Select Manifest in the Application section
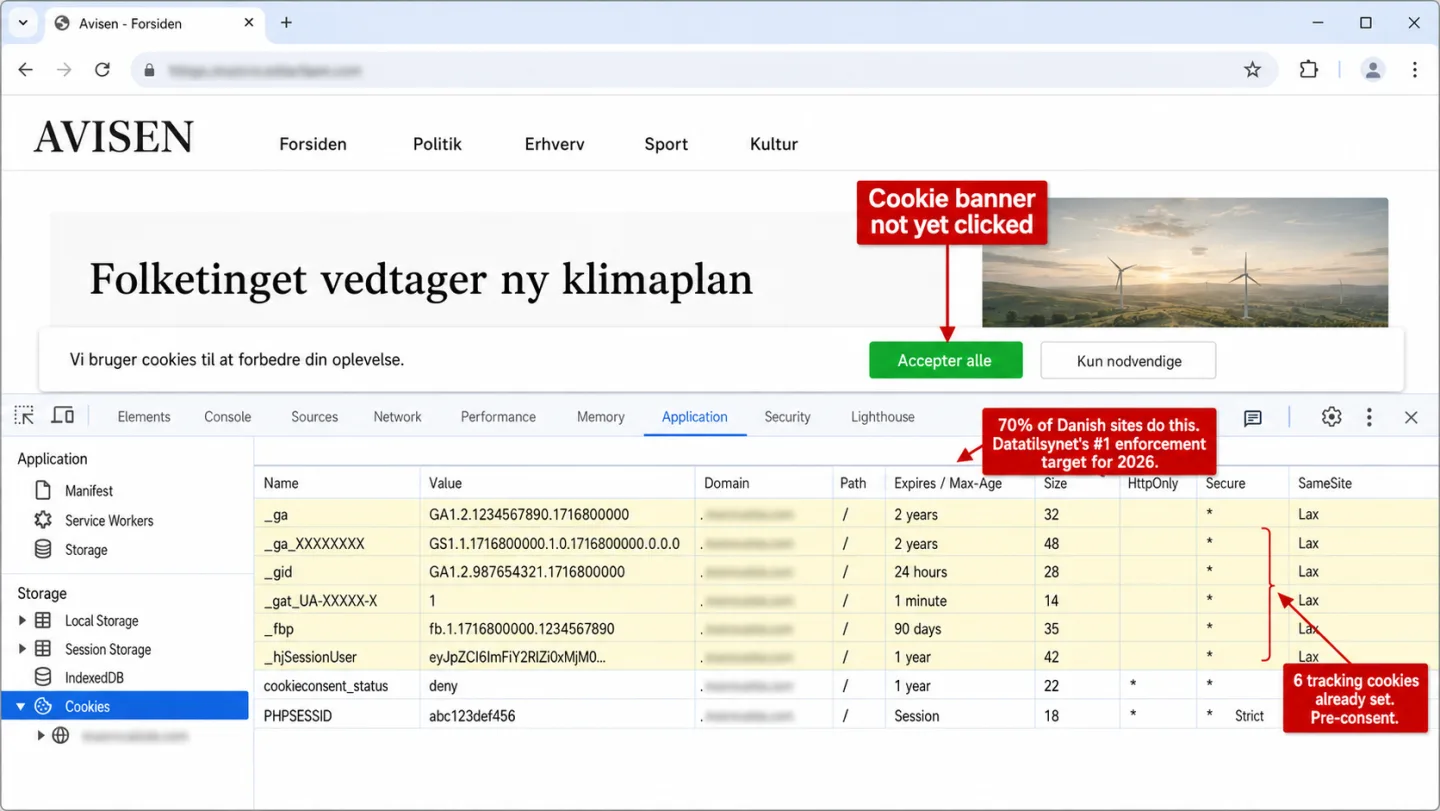 click(x=88, y=491)
